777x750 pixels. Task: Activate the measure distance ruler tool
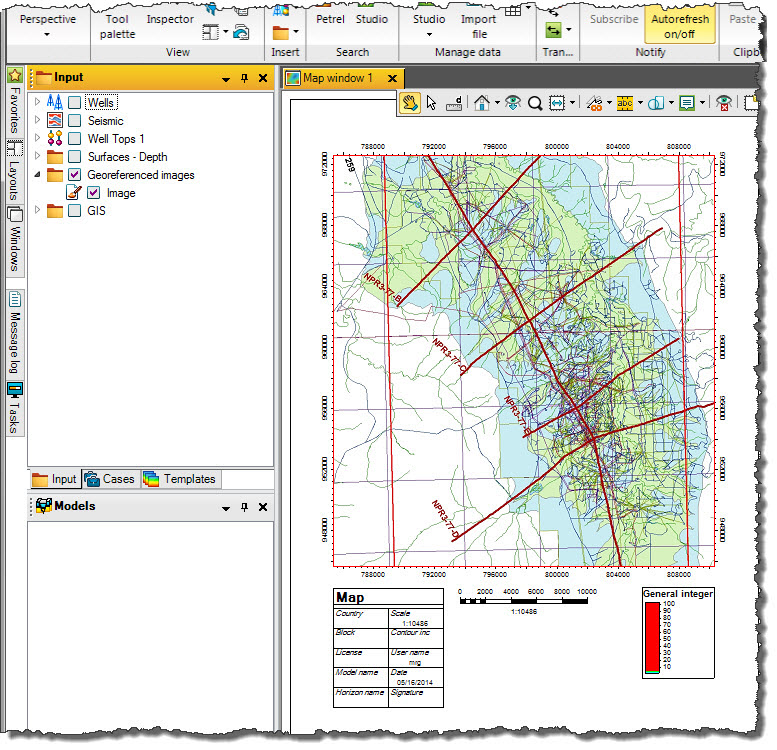(x=454, y=102)
